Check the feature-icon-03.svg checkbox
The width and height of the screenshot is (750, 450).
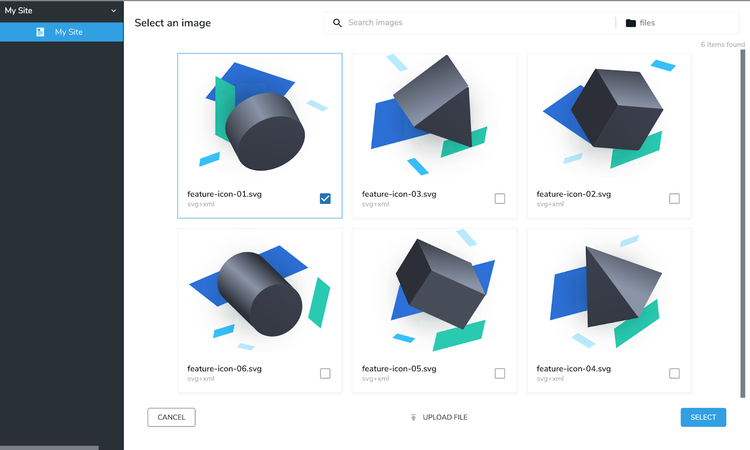500,198
